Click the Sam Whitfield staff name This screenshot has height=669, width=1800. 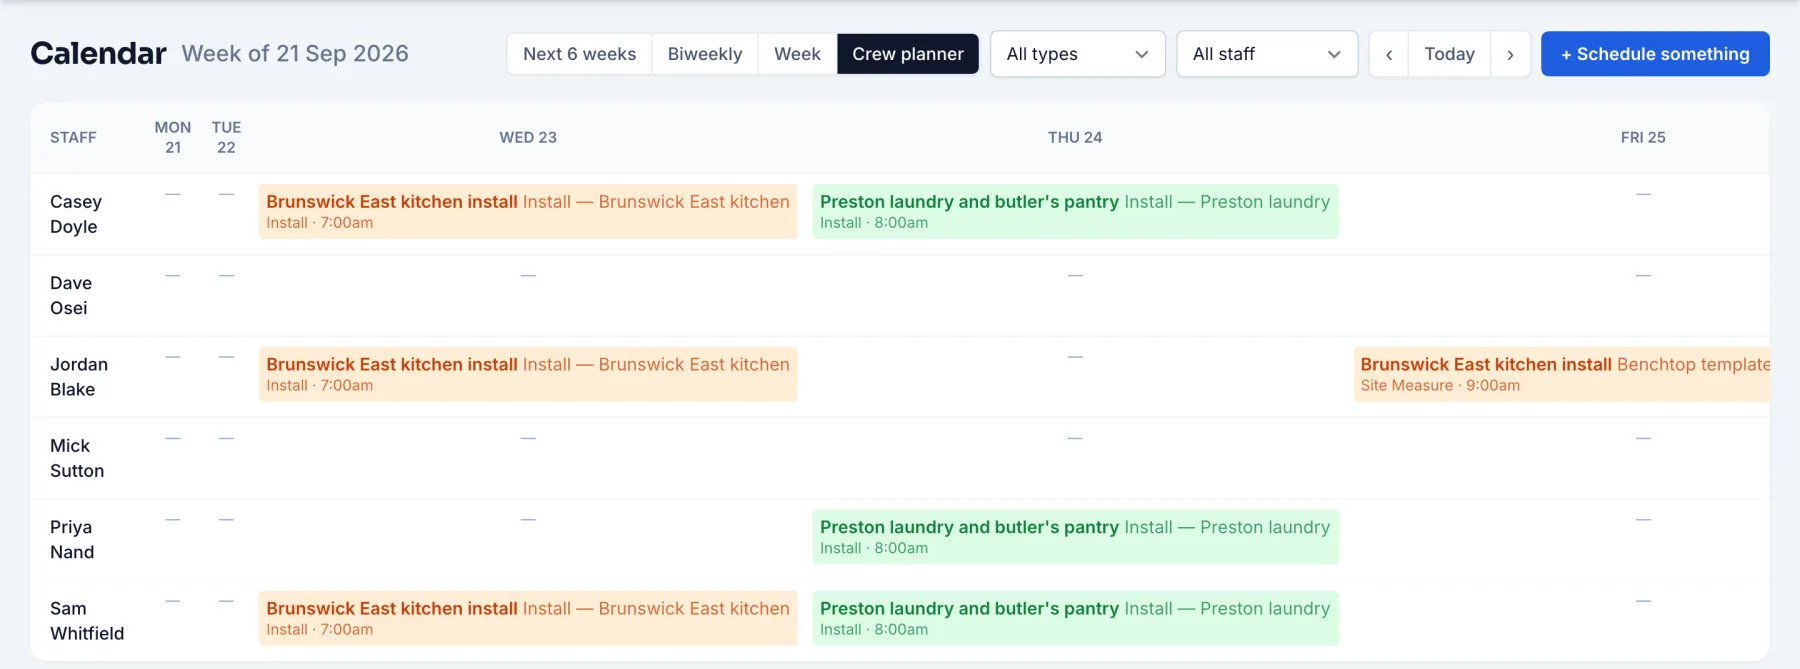click(x=87, y=621)
